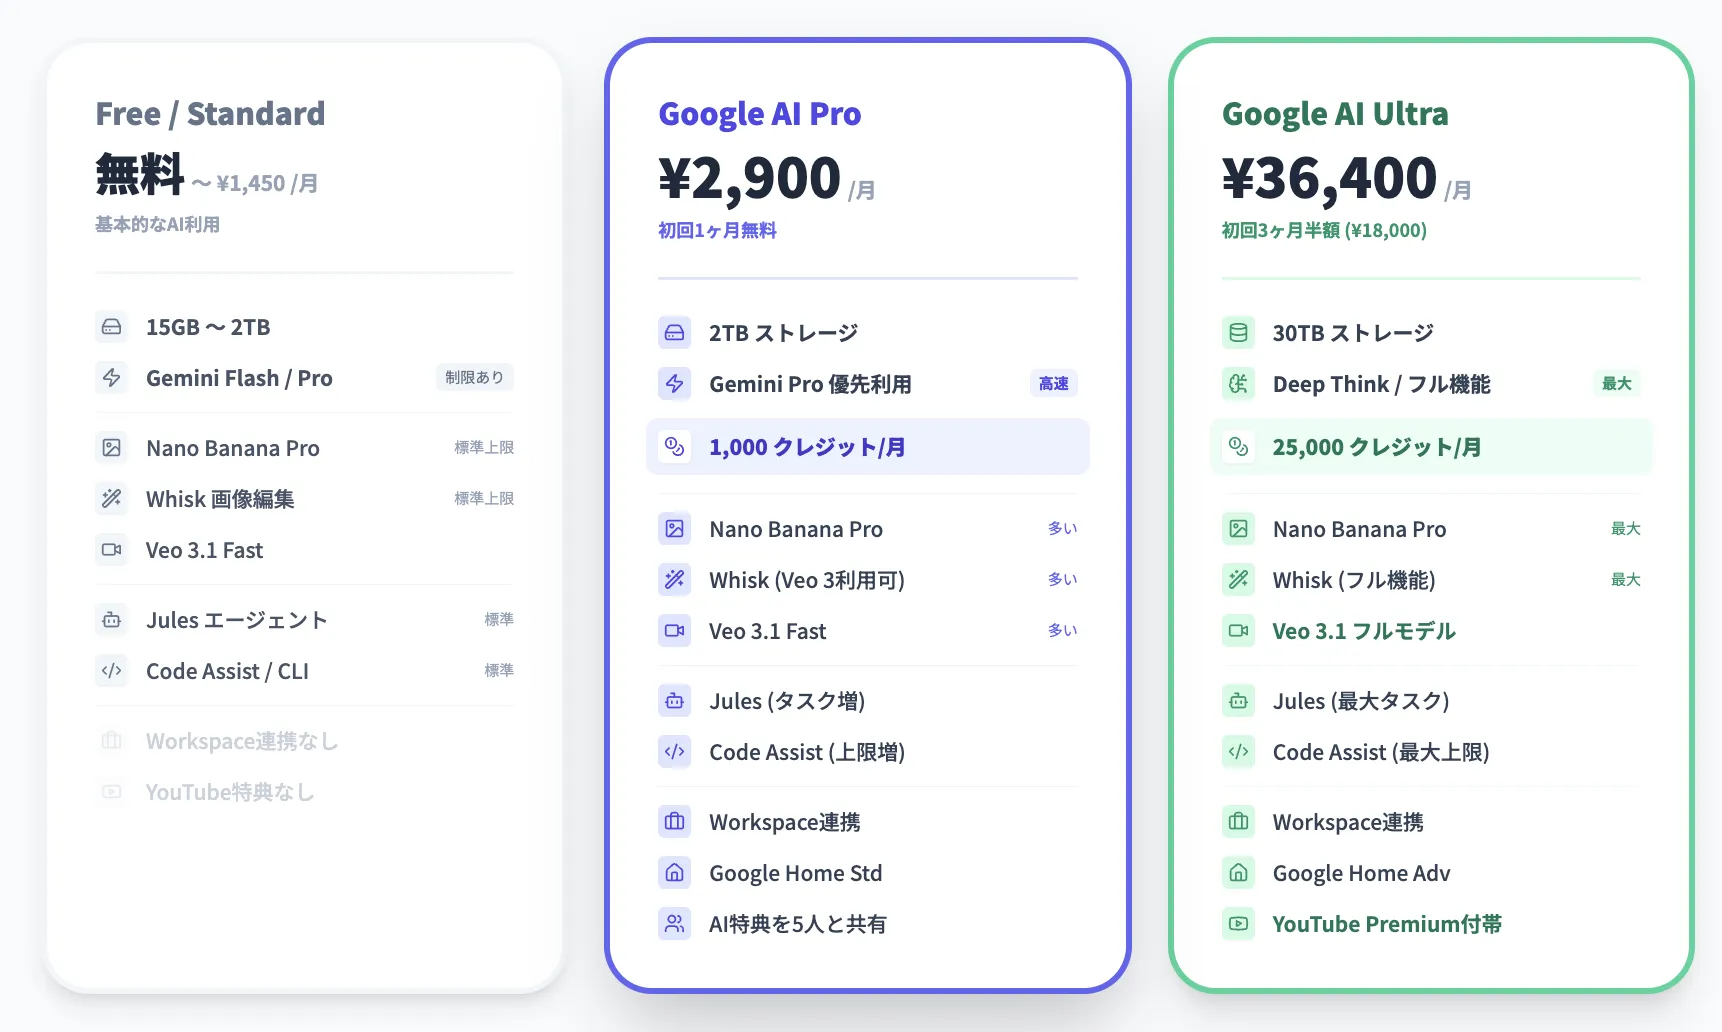Click the Jules エージェント robot icon in Free card
The height and width of the screenshot is (1032, 1722).
click(112, 620)
